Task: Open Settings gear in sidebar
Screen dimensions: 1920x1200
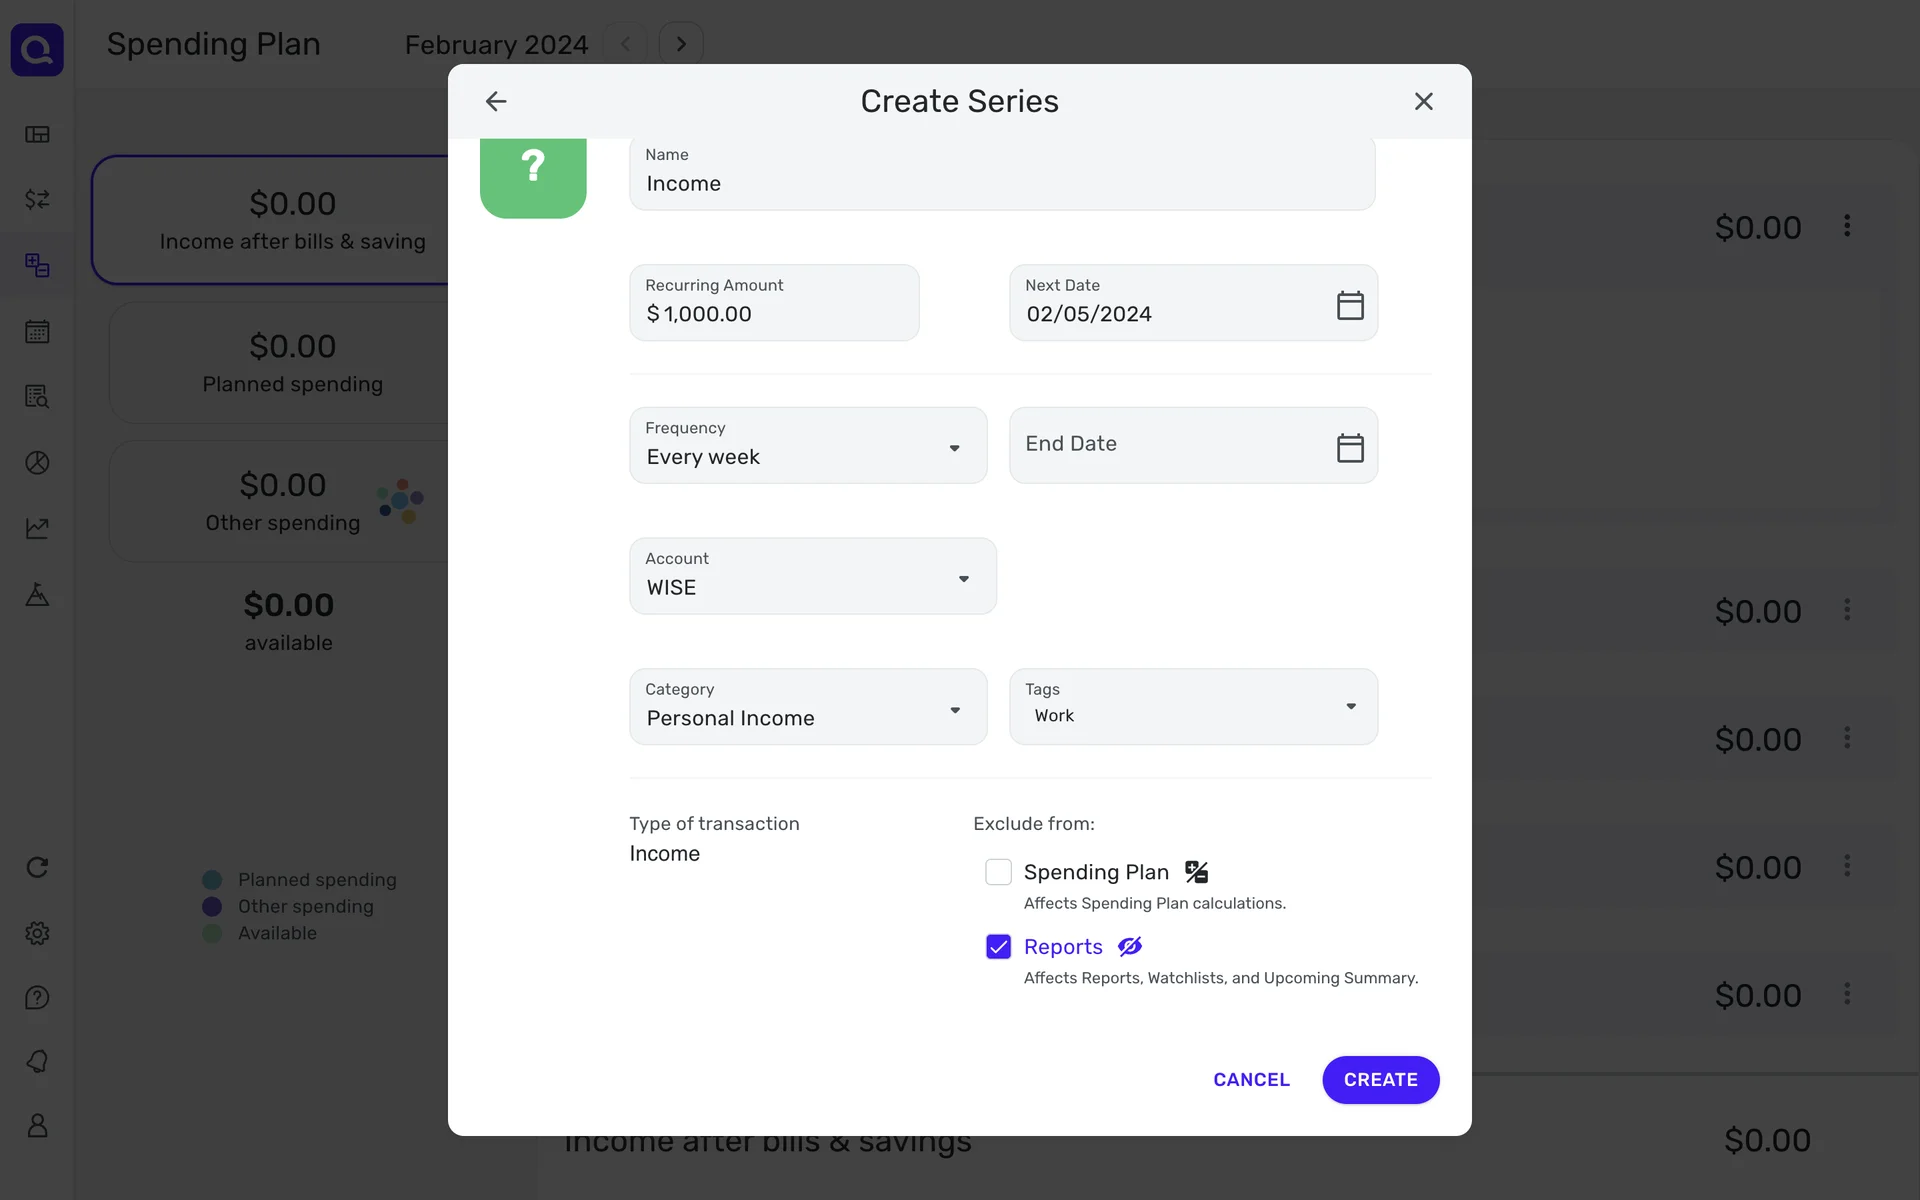Action: coord(37,933)
